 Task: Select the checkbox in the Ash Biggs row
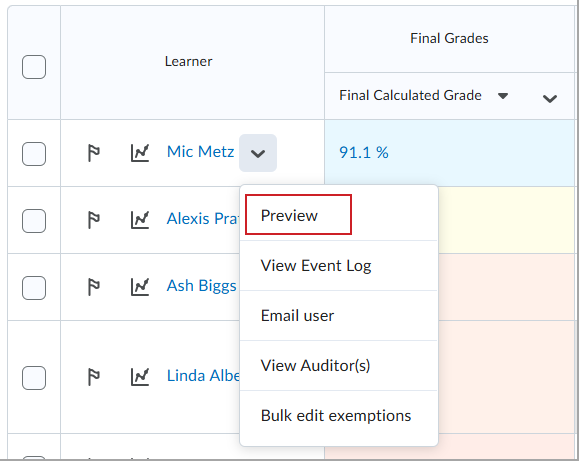[x=34, y=288]
